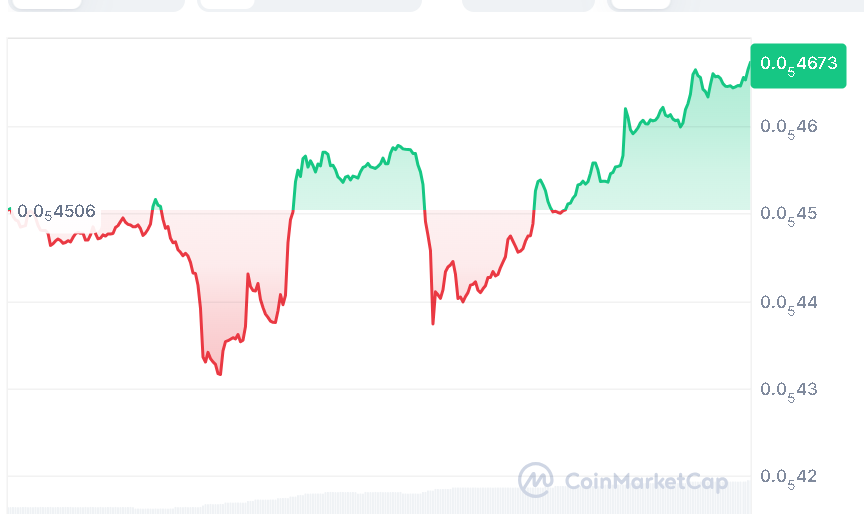Click the green starting dot of the chart line
Image resolution: width=864 pixels, height=514 pixels.
pyautogui.click(x=10, y=209)
